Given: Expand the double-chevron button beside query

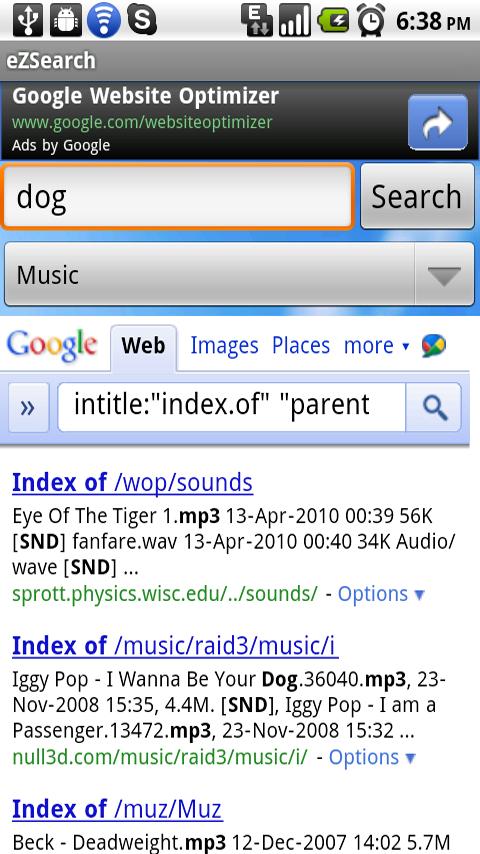Looking at the screenshot, I should (28, 408).
